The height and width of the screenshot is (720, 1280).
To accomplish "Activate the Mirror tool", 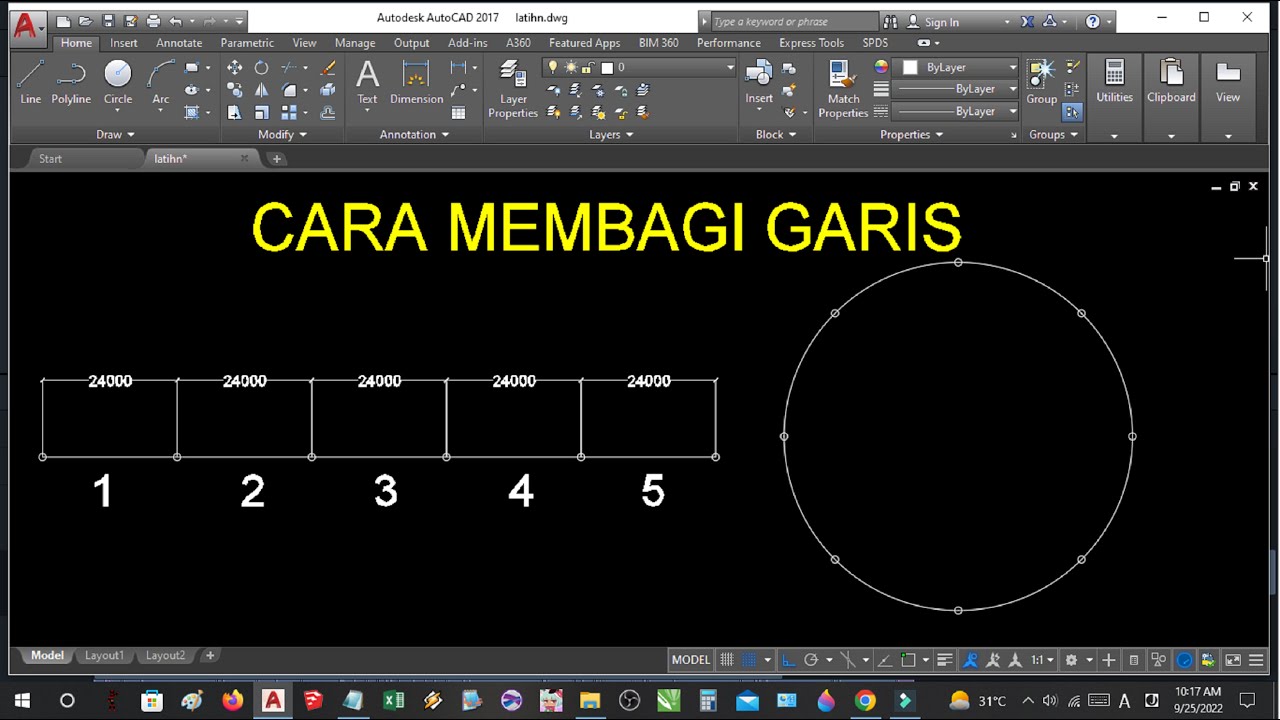I will (261, 90).
